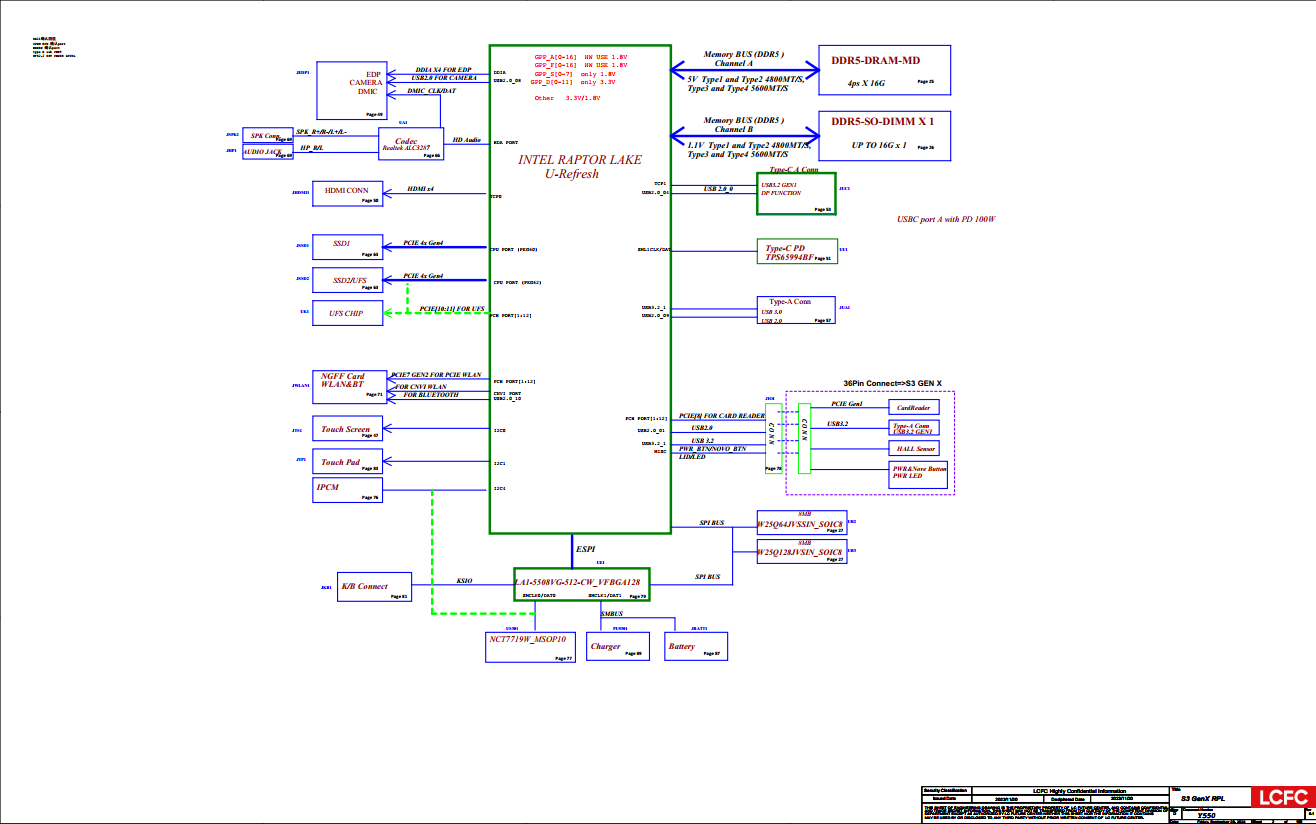Click the 'SPK R+/R-/L+/L-' label
The height and width of the screenshot is (824, 1316).
click(322, 132)
